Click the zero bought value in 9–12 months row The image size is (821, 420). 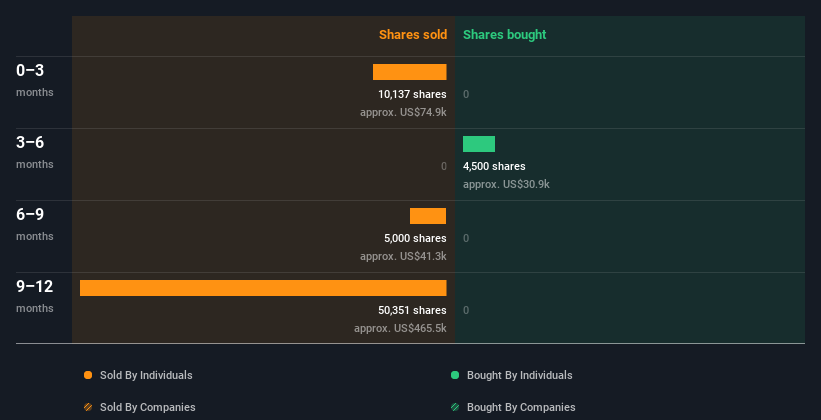(466, 311)
